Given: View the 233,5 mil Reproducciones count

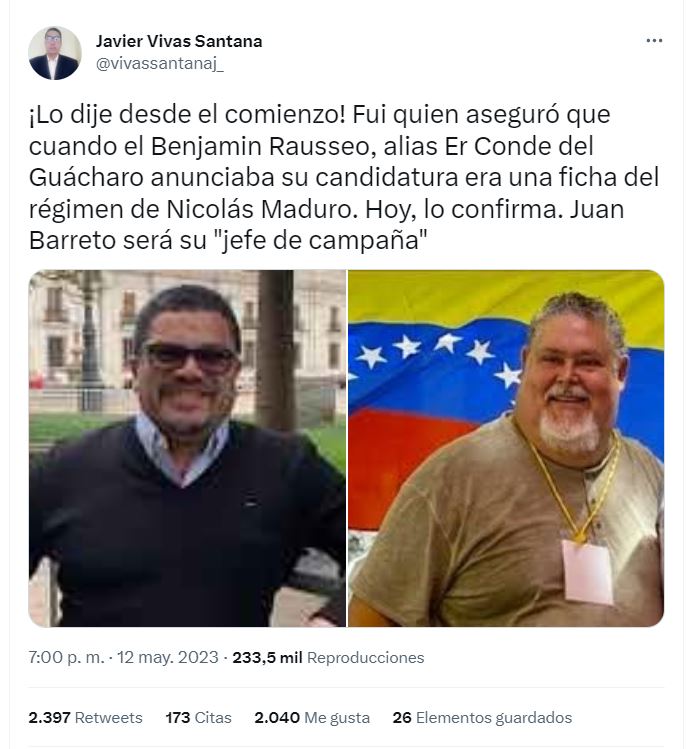Looking at the screenshot, I should click(x=328, y=658).
